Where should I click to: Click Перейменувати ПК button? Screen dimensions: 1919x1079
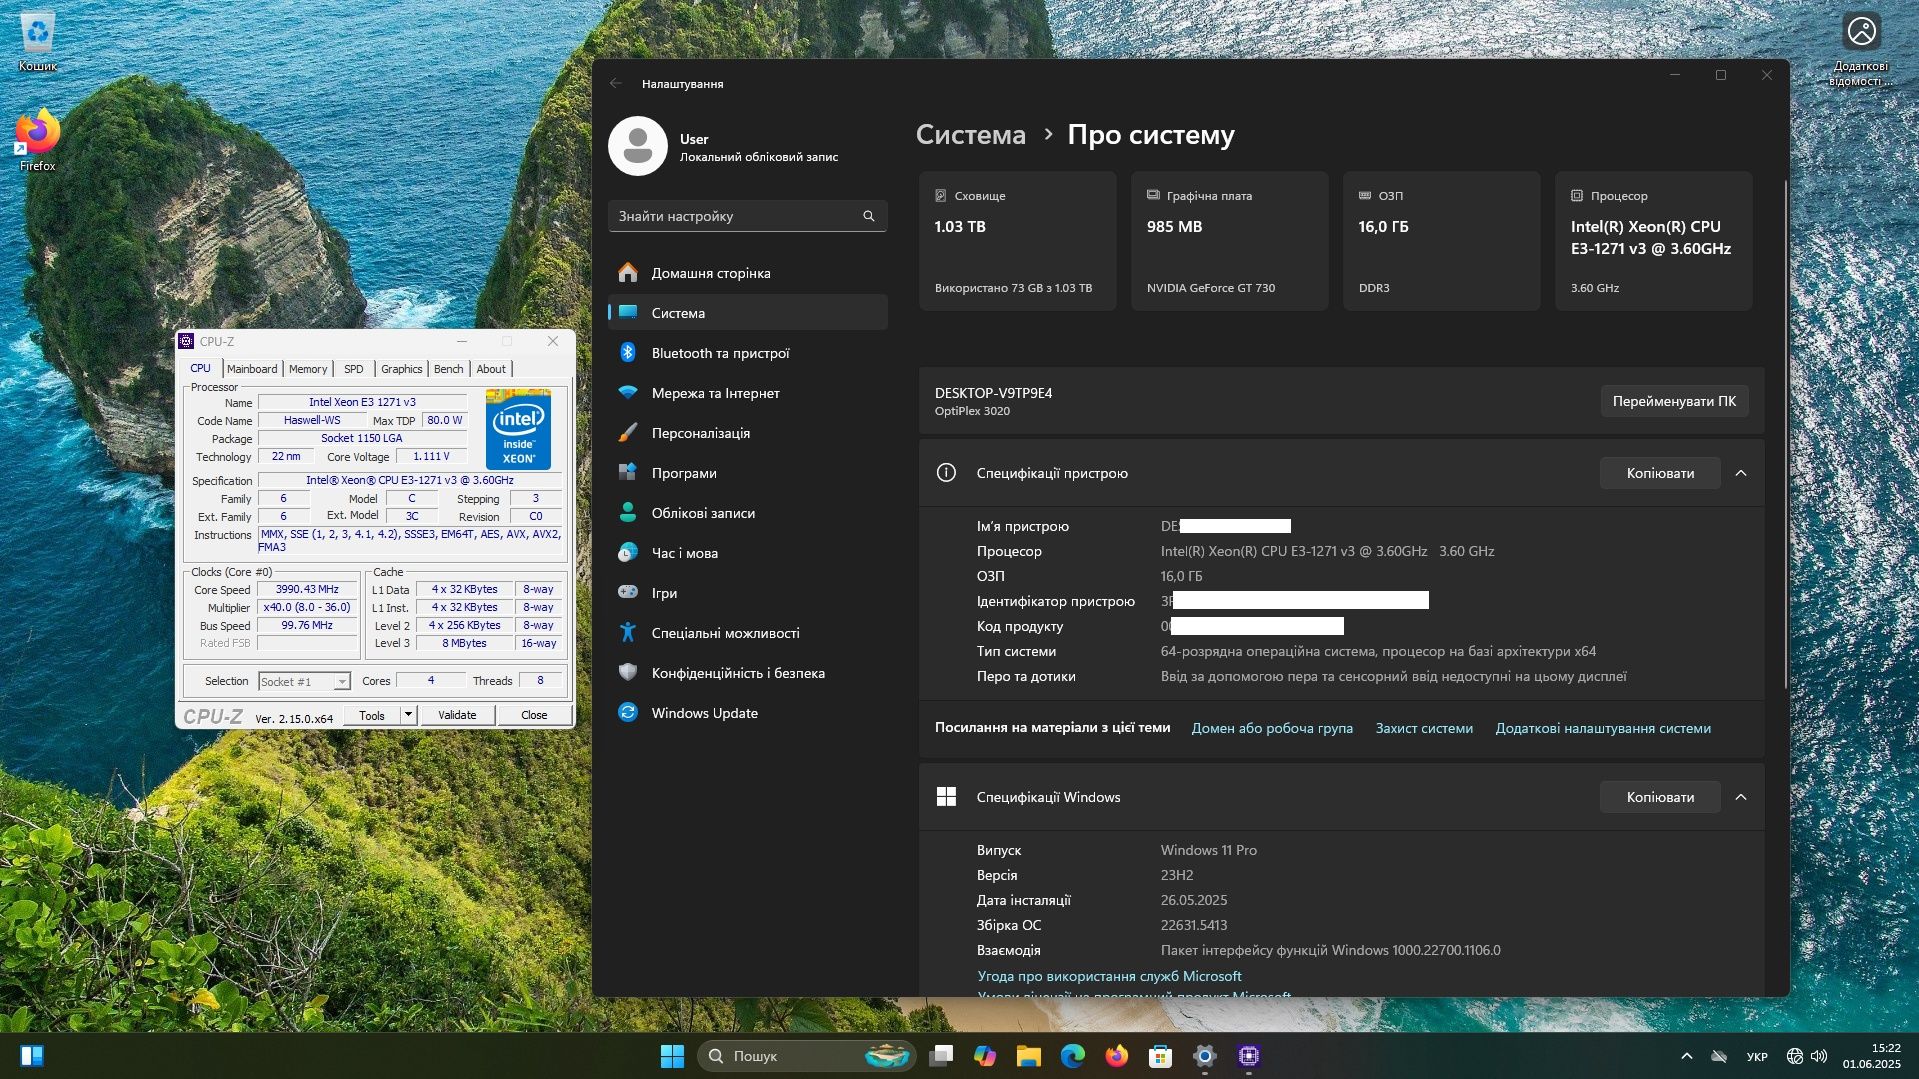pos(1674,401)
